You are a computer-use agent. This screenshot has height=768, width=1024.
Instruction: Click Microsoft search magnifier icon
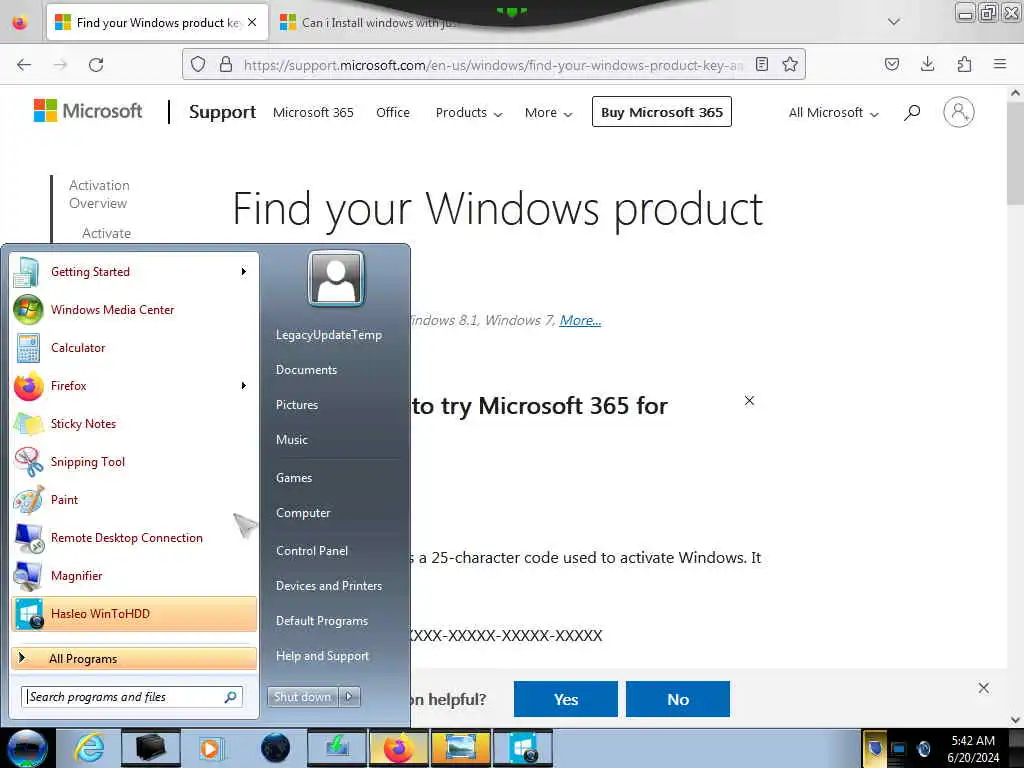coord(912,112)
